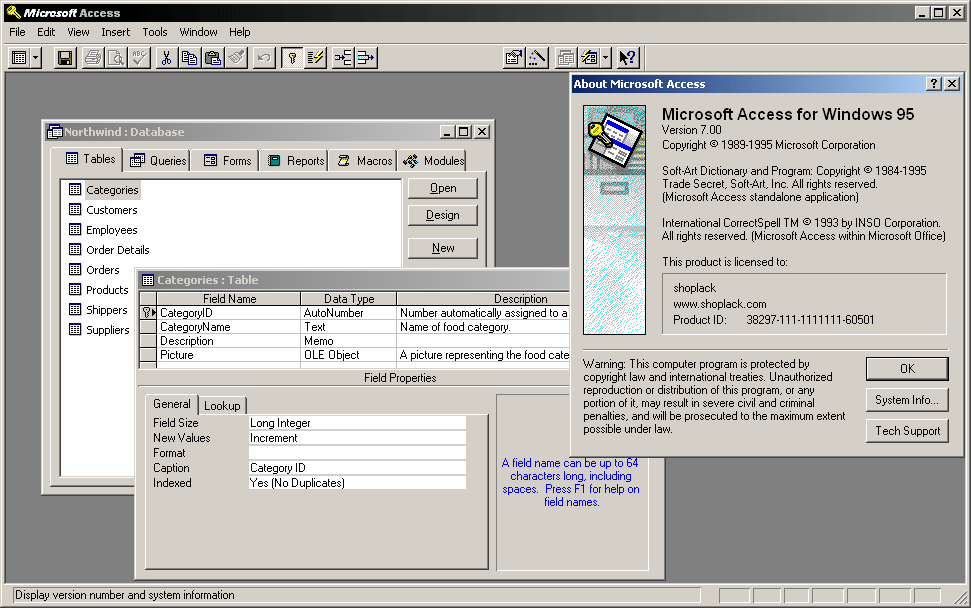Viewport: 971px width, 608px height.
Task: Open the Lookup tab in Field Properties
Action: [x=222, y=406]
